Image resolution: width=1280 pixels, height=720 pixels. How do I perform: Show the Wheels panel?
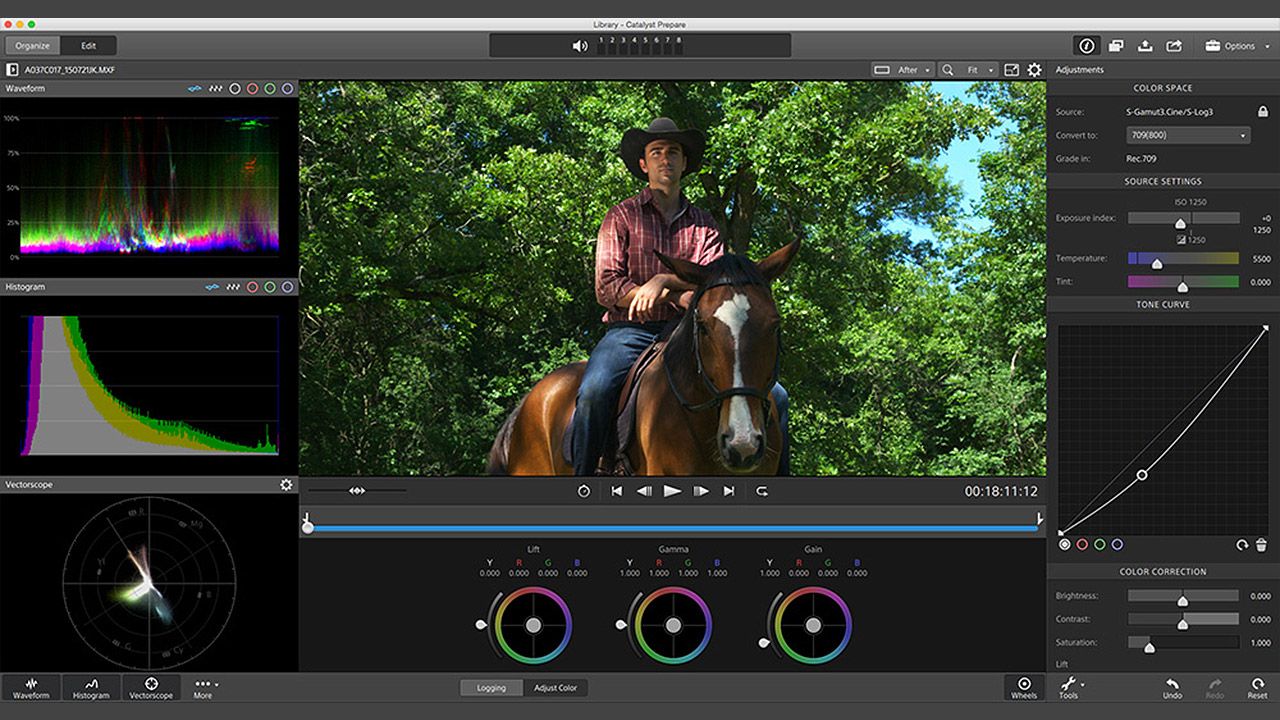(1024, 688)
